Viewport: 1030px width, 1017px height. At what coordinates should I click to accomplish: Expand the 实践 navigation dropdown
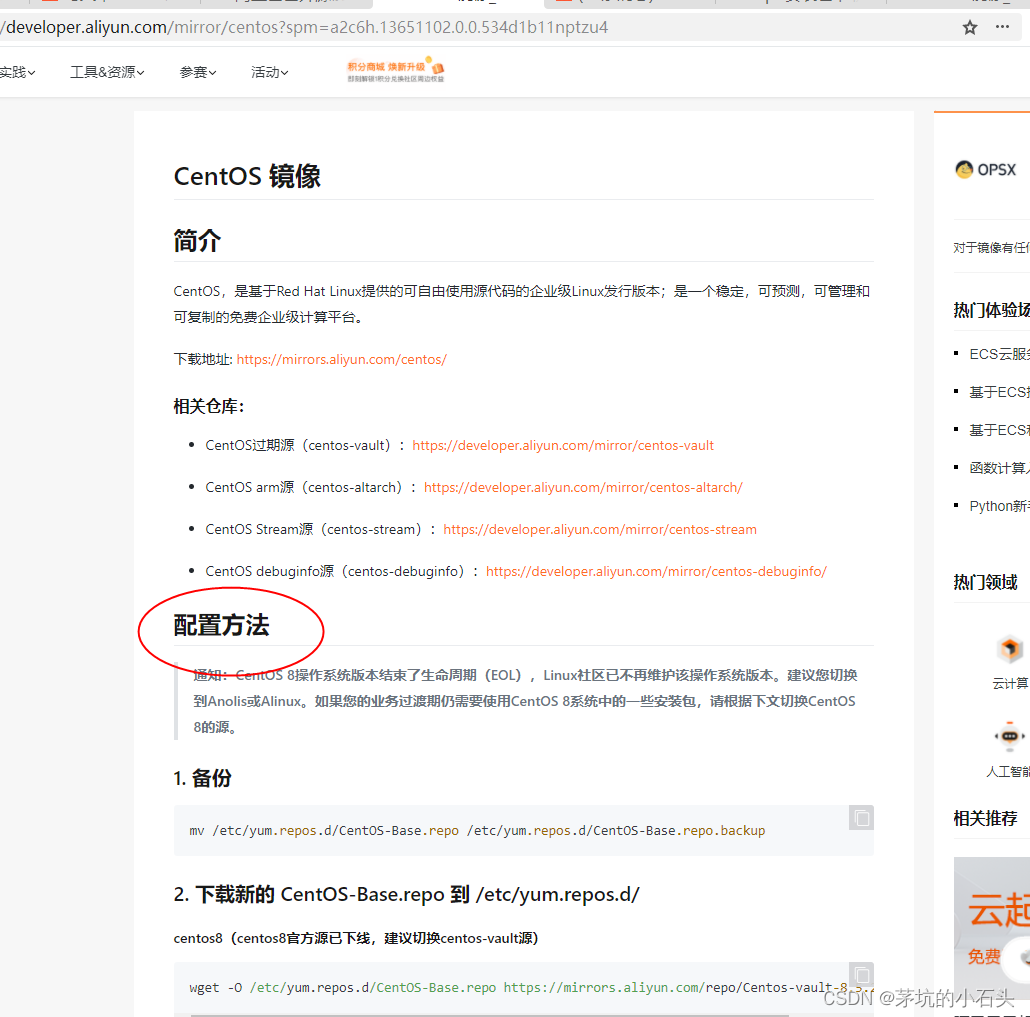(18, 72)
